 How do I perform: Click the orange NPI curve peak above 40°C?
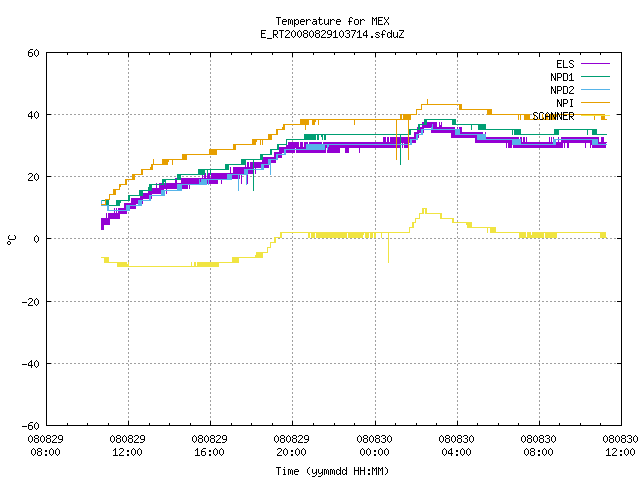[427, 102]
